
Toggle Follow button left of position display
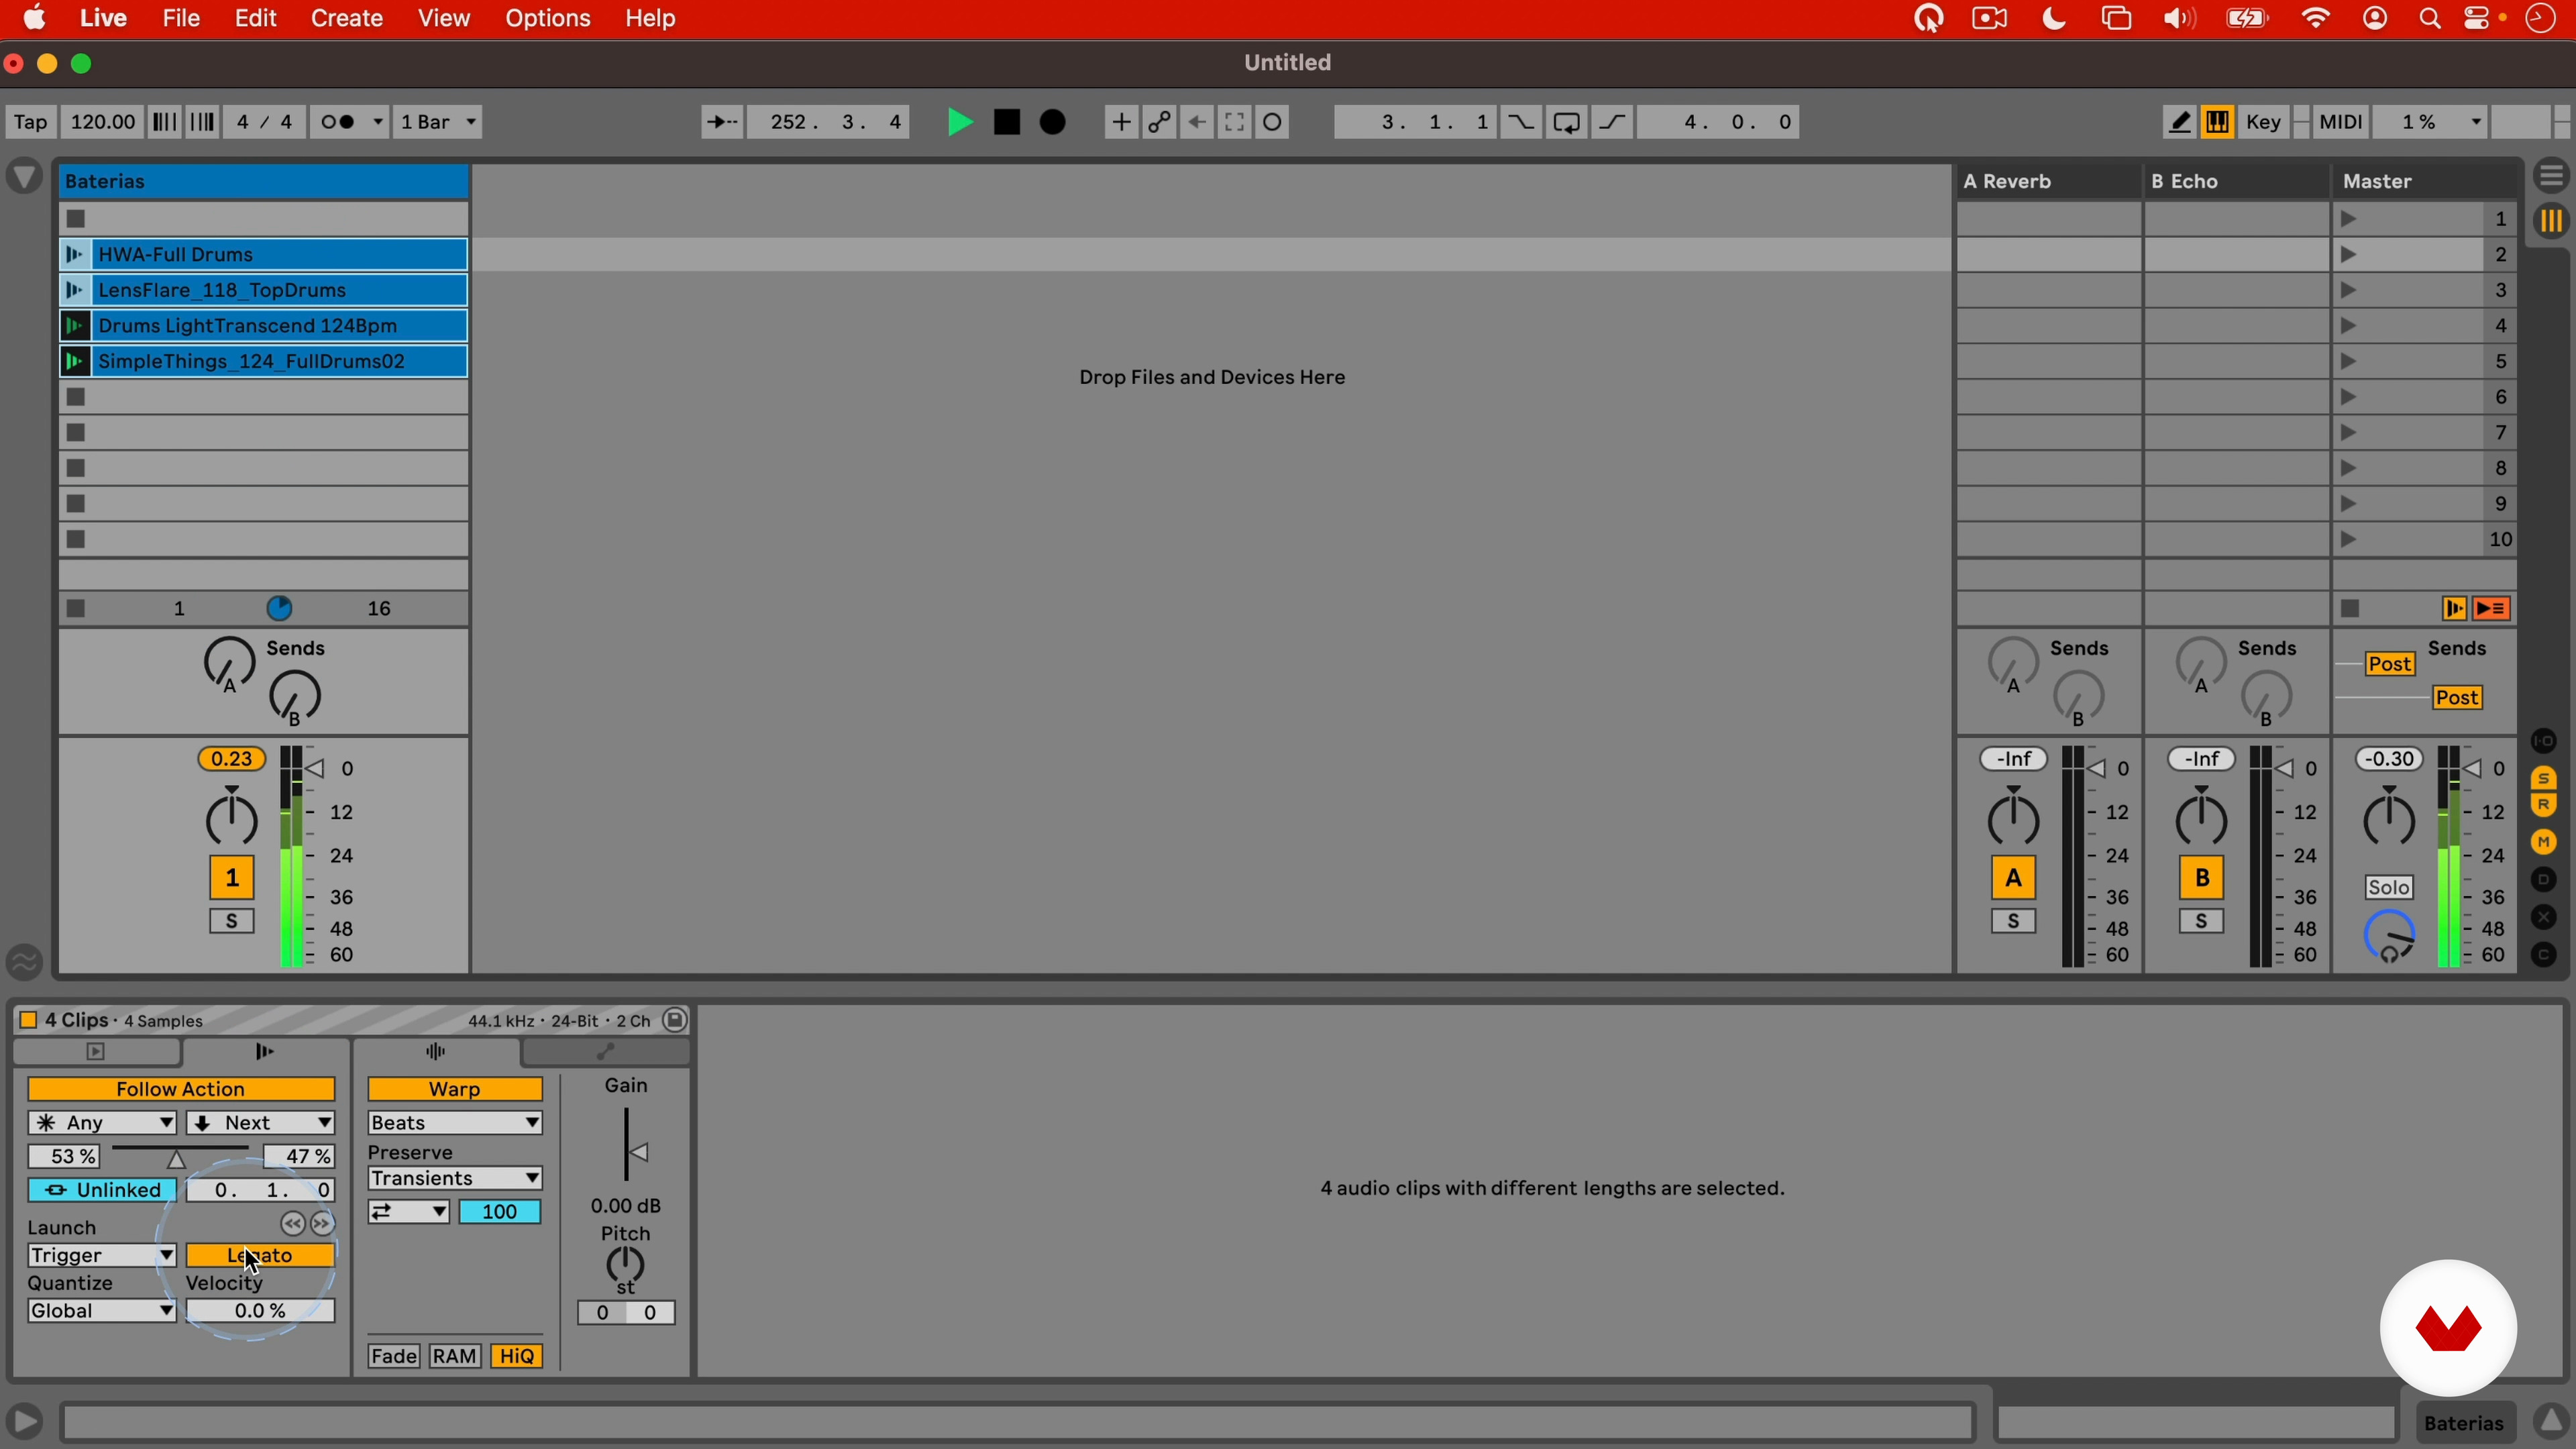721,122
